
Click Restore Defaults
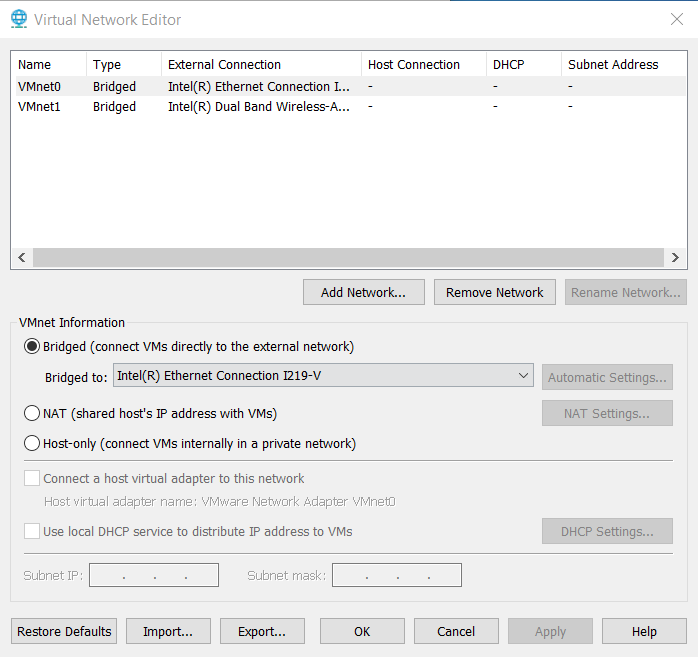coord(64,631)
